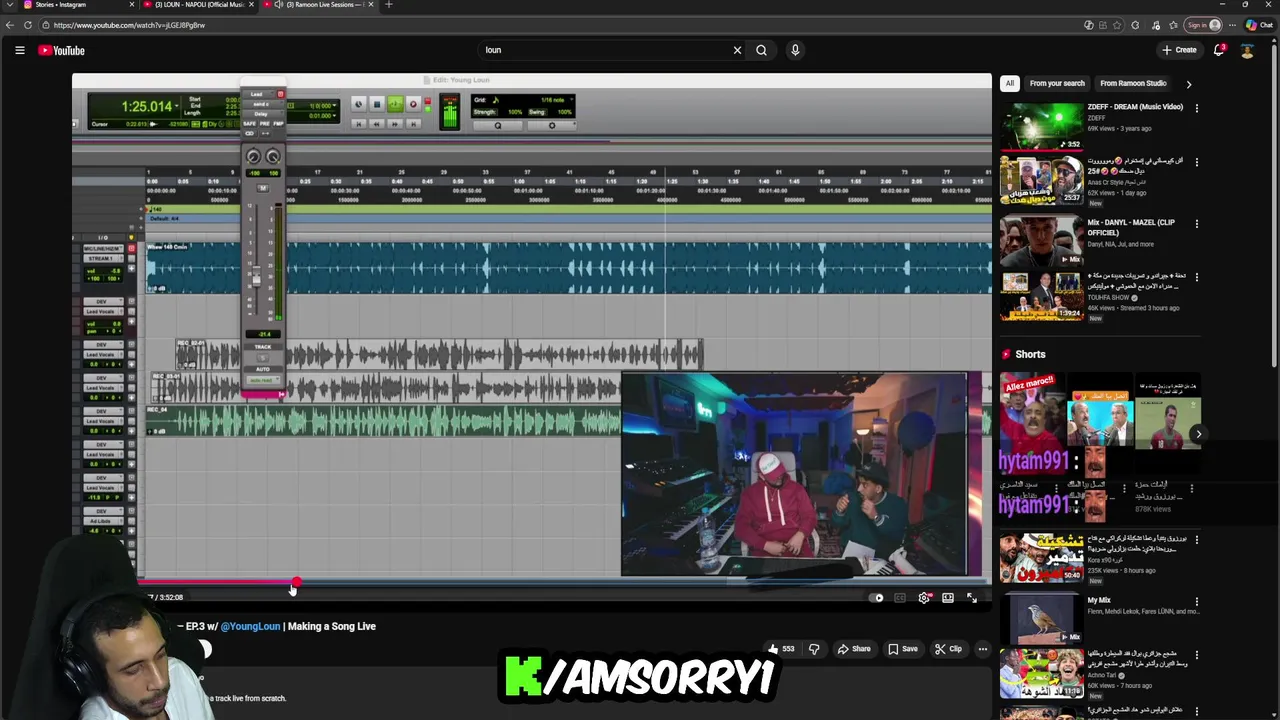Open options for Mix - DANYL - MAZEL
The image size is (1280, 720).
[1197, 224]
